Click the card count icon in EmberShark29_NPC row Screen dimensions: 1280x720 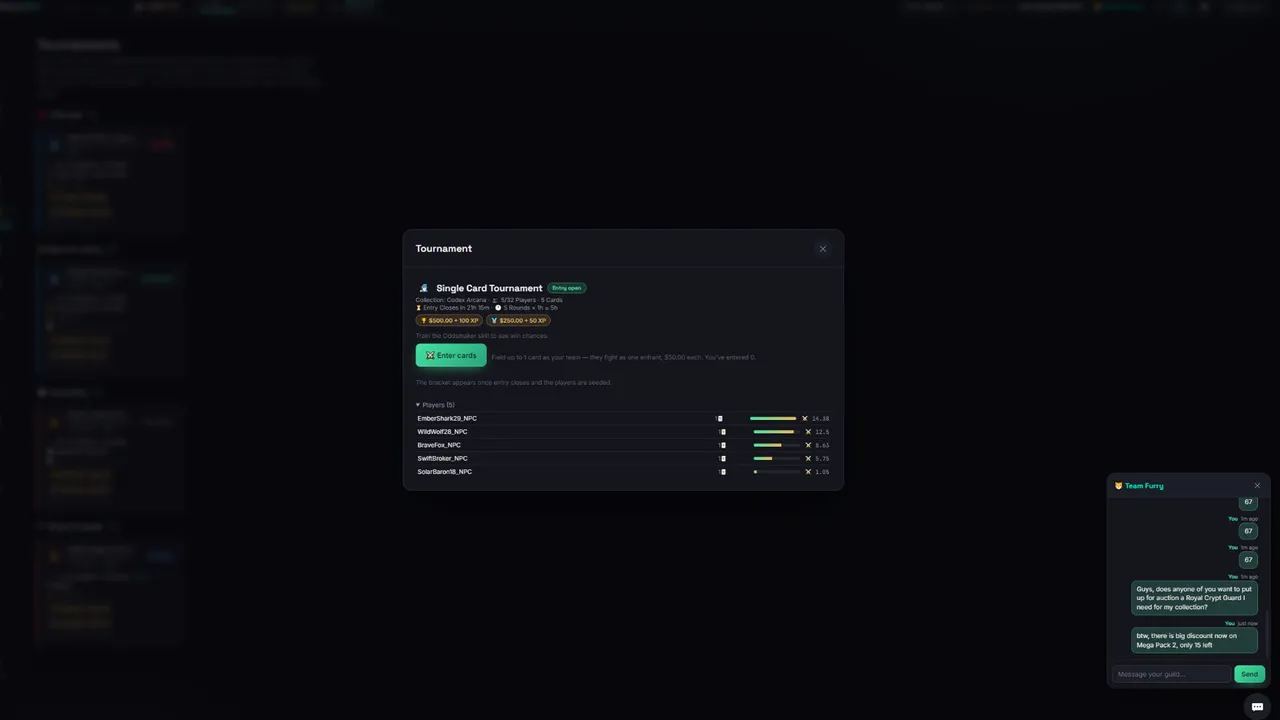720,418
